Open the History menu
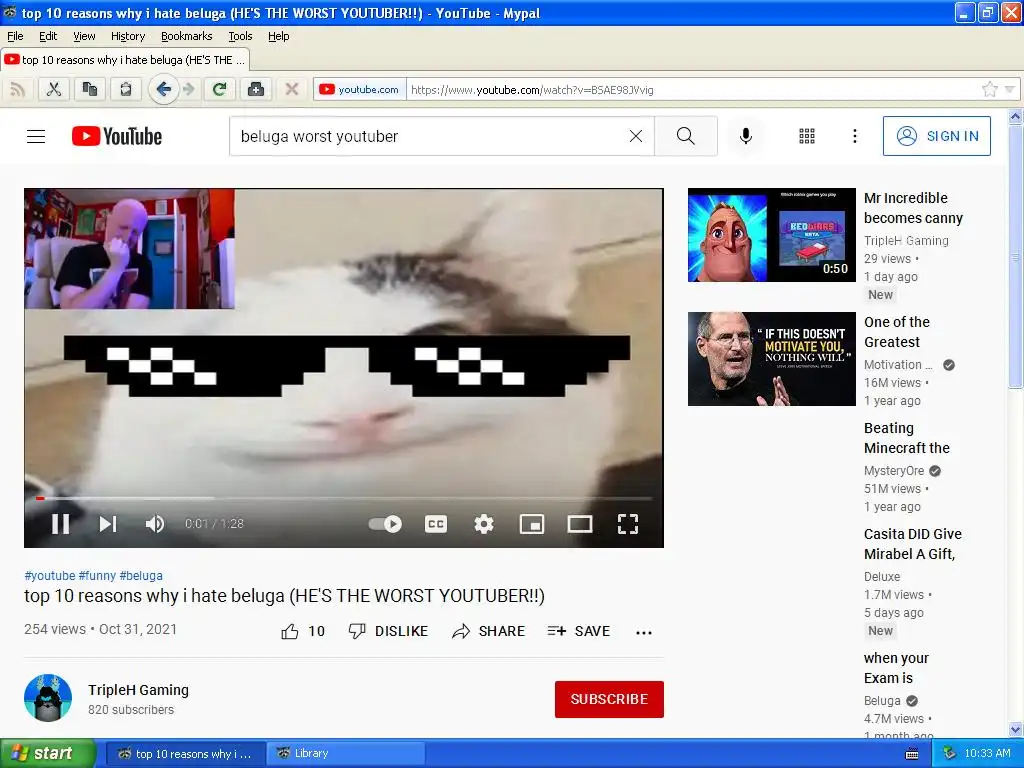 point(128,36)
